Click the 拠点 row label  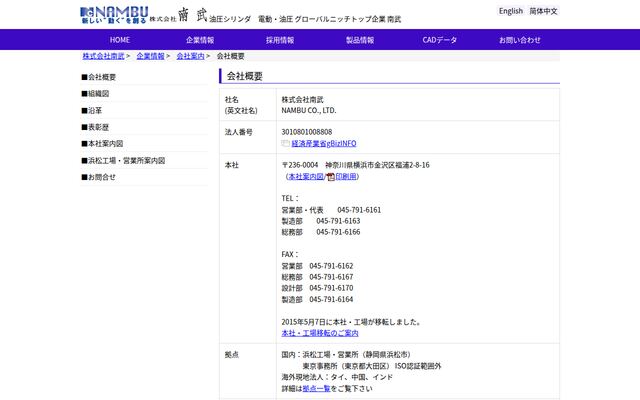pos(231,355)
